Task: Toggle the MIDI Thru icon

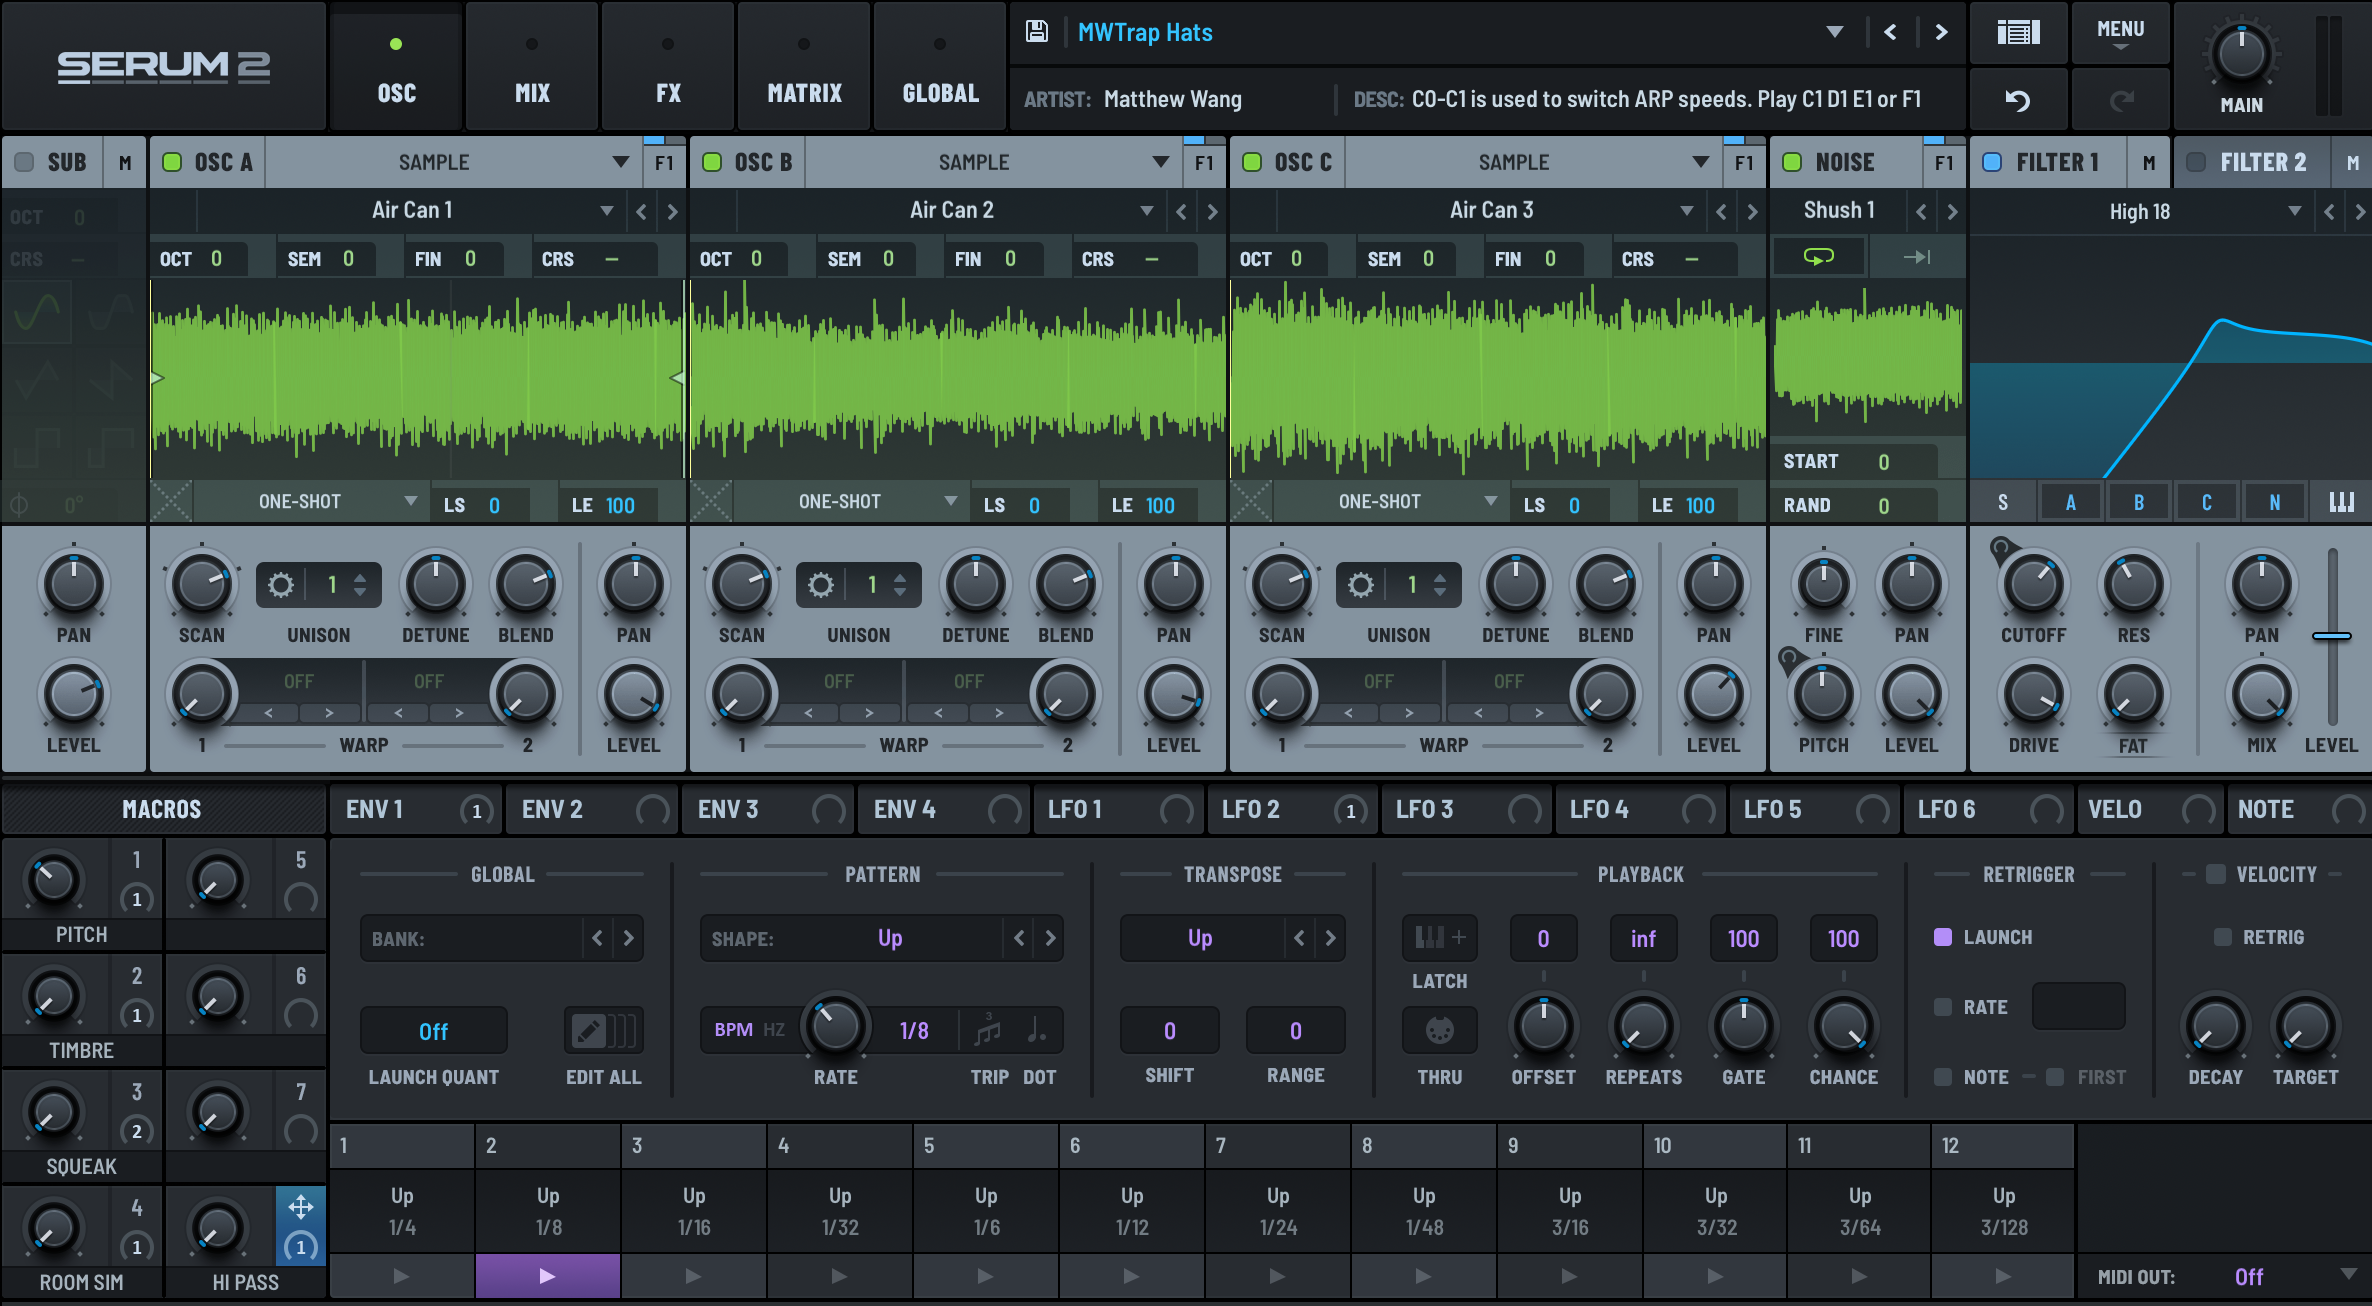Action: click(1439, 1030)
